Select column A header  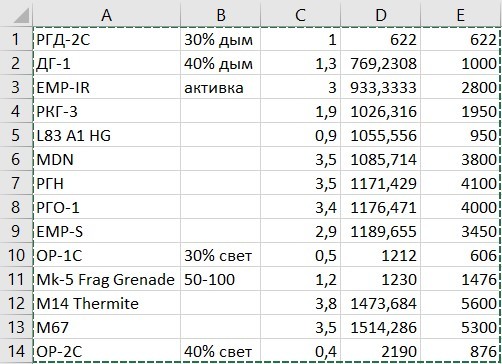coord(107,15)
